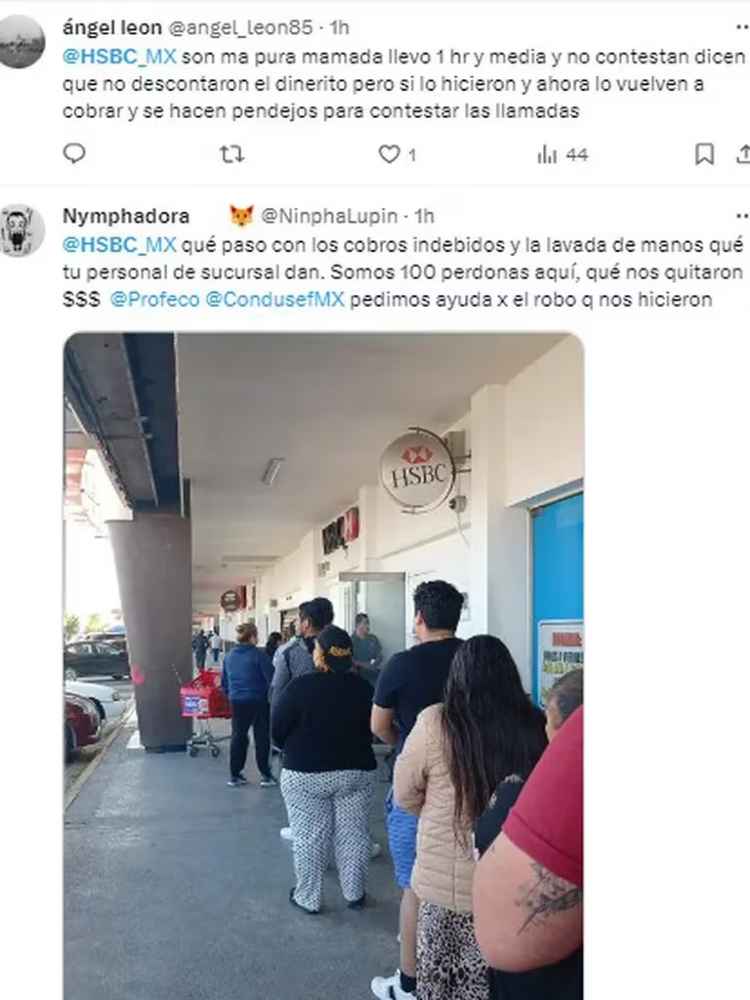View analytics showing 44 views

[x=562, y=154]
